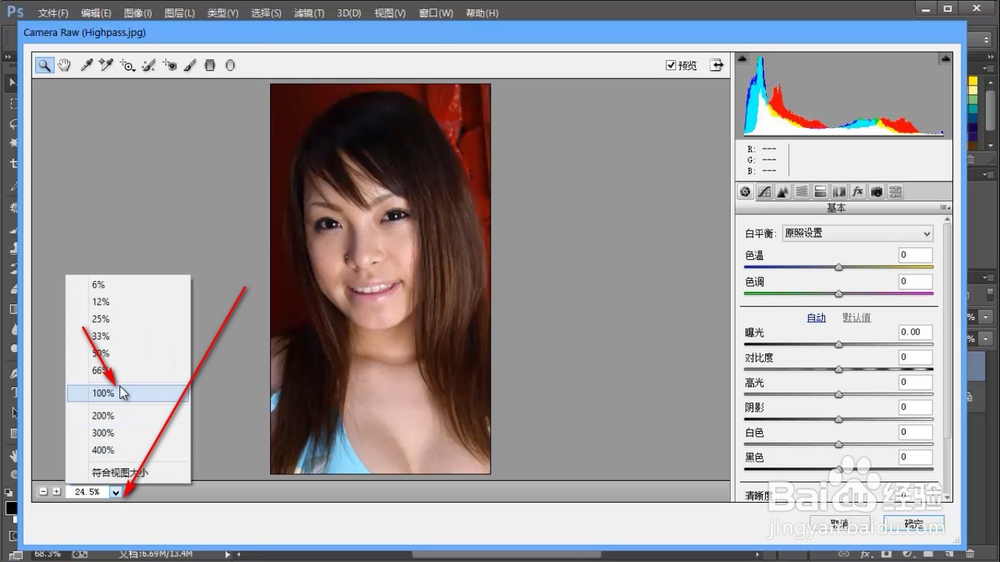Click the 黑色 value input field
1000x562 pixels.
click(x=915, y=457)
